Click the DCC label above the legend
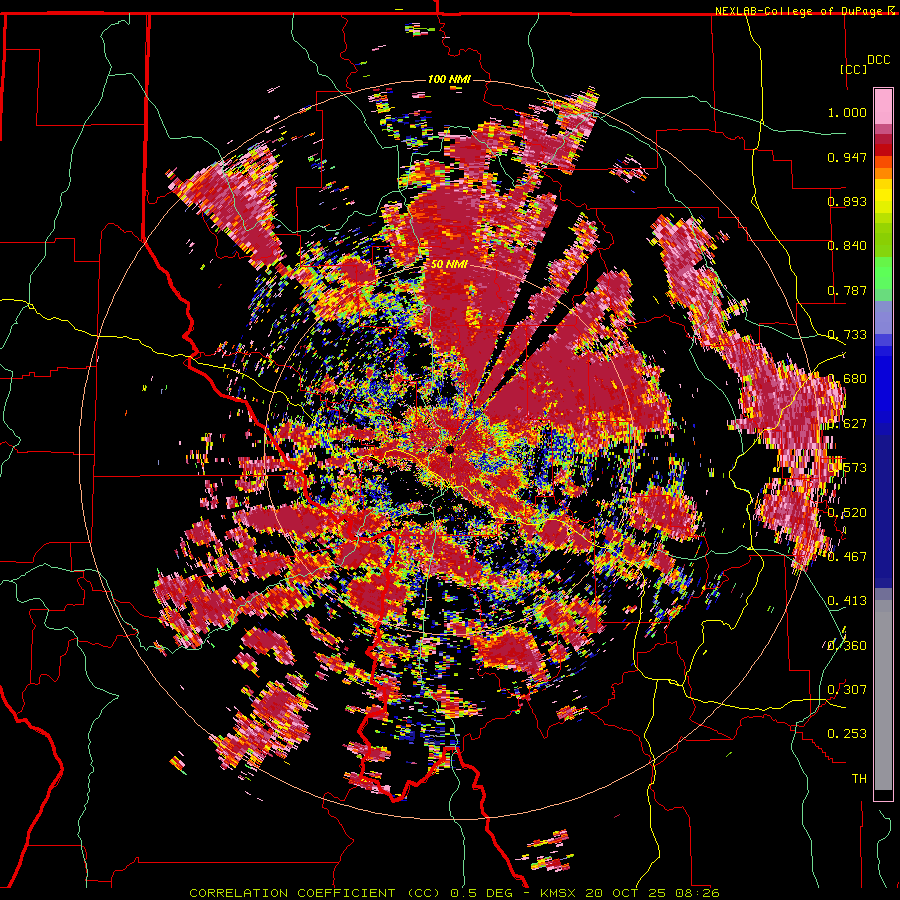Viewport: 900px width, 900px height. coord(878,60)
